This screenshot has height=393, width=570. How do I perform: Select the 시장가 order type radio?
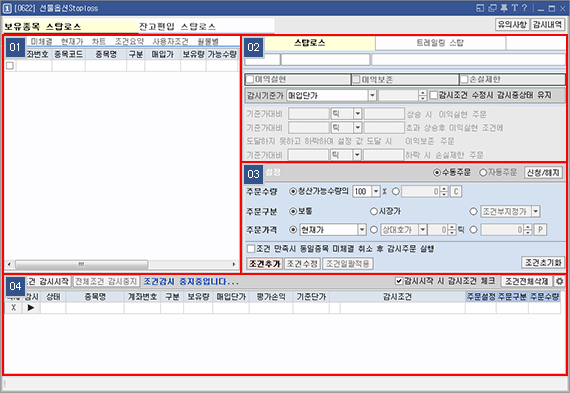[x=373, y=211]
